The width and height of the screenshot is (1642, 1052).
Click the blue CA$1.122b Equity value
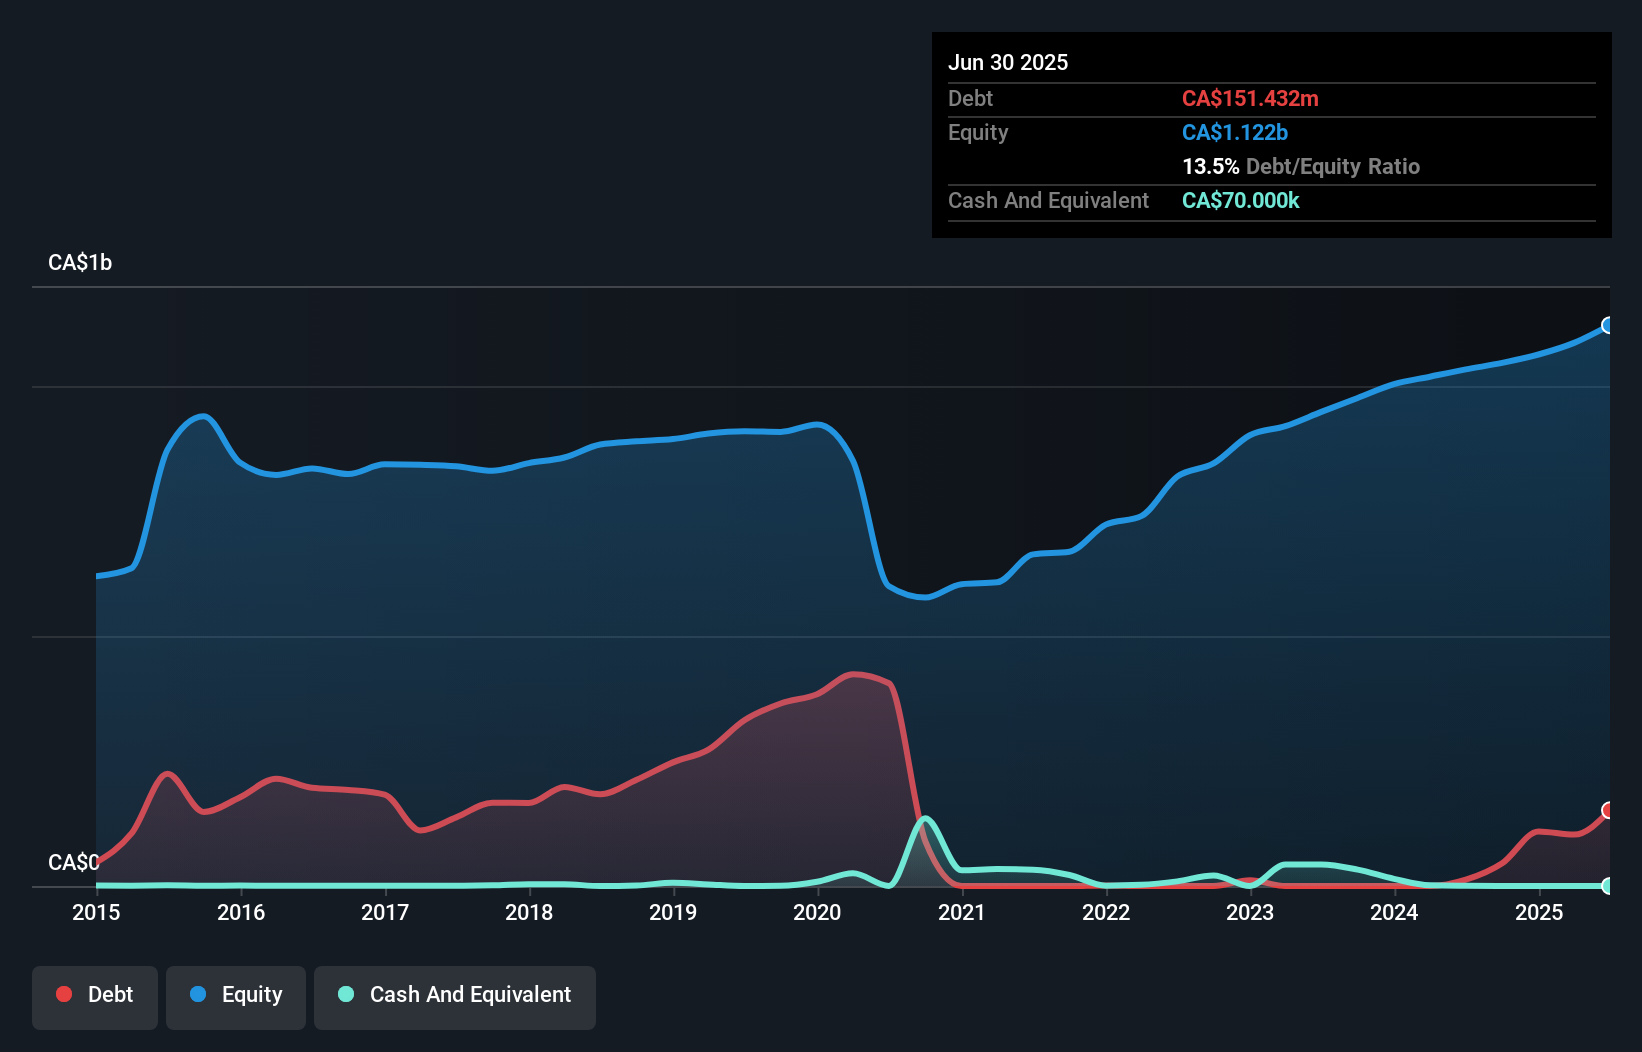pyautogui.click(x=1234, y=132)
